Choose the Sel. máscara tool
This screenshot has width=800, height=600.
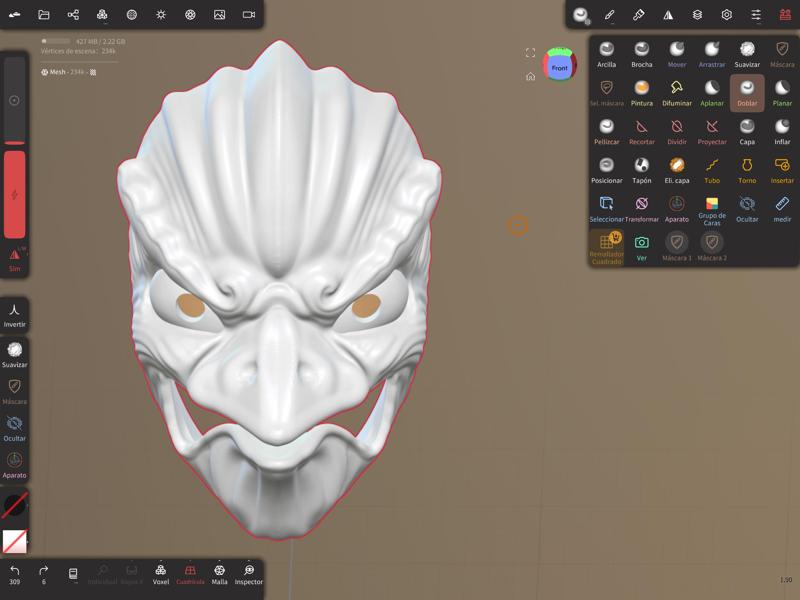pos(606,93)
